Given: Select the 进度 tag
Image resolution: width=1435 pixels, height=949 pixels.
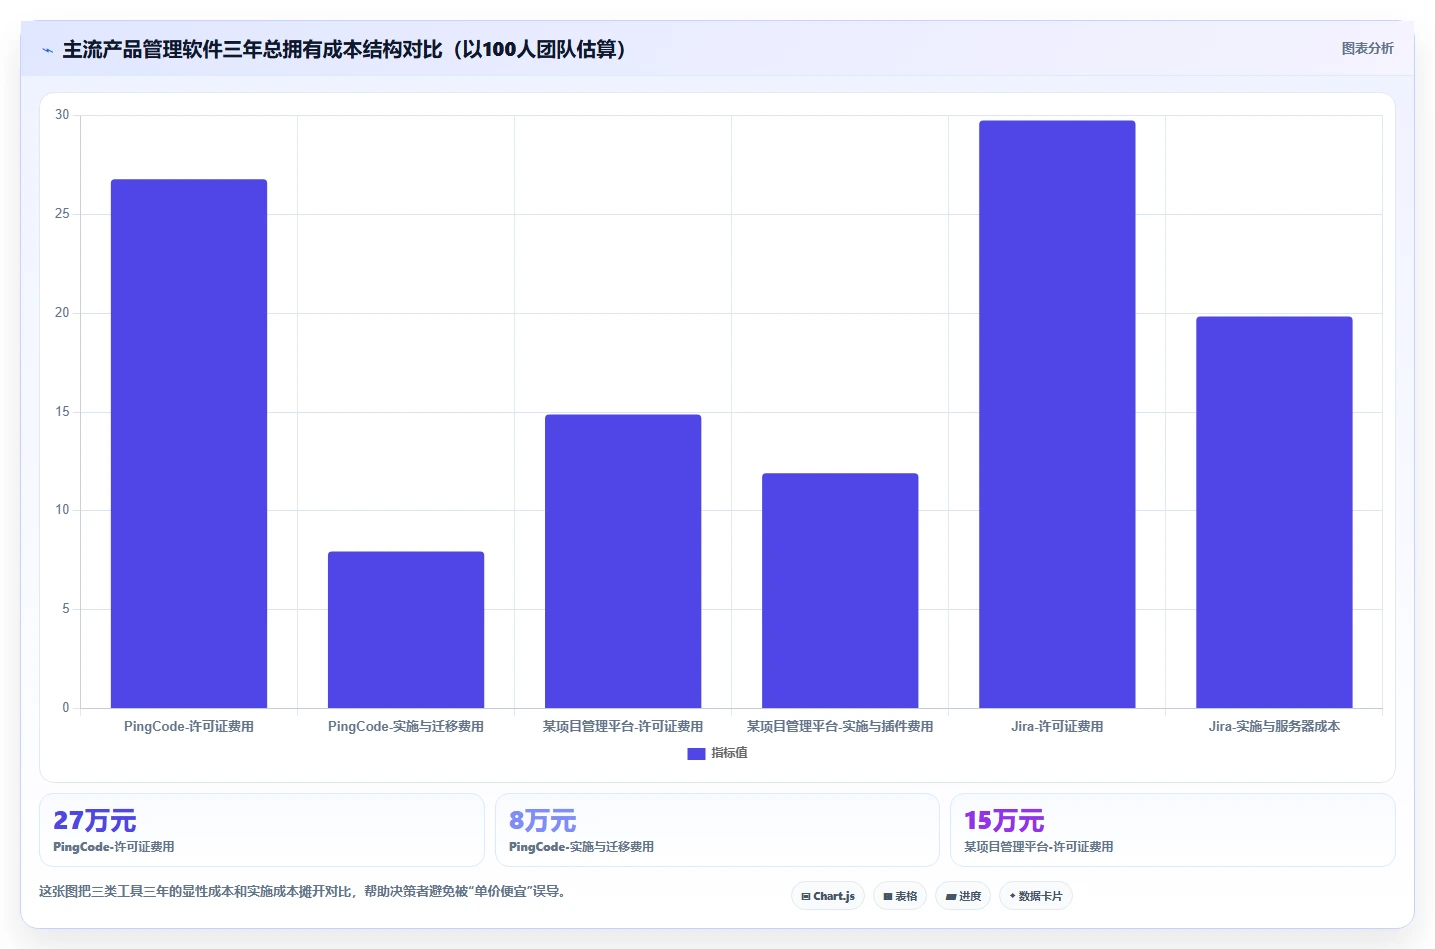Looking at the screenshot, I should point(963,896).
